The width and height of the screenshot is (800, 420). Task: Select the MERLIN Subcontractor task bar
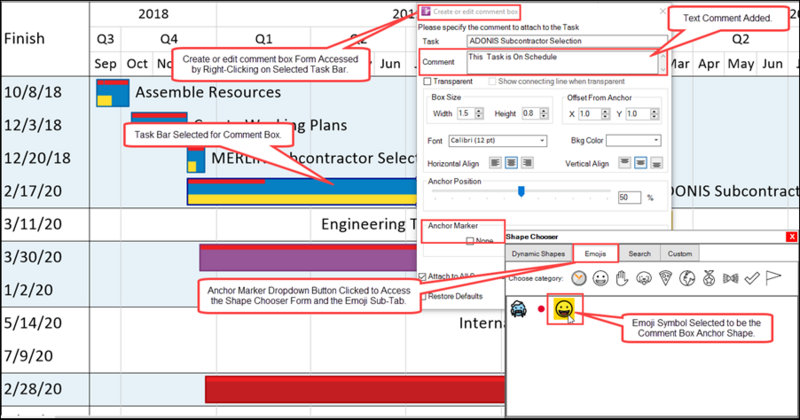(196, 159)
